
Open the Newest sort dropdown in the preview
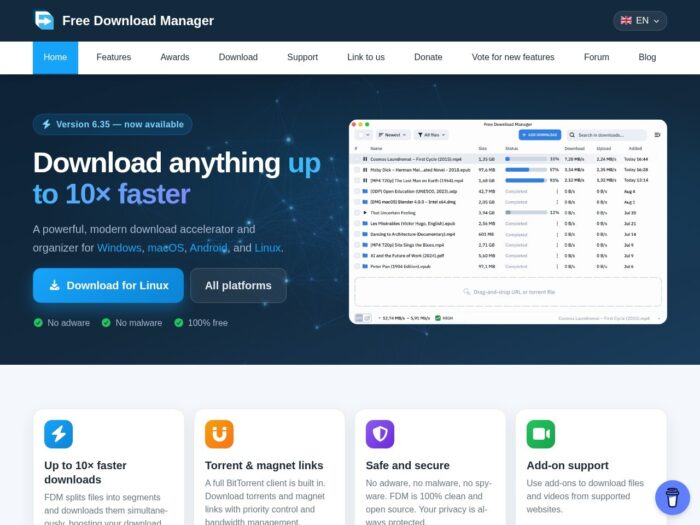[392, 135]
